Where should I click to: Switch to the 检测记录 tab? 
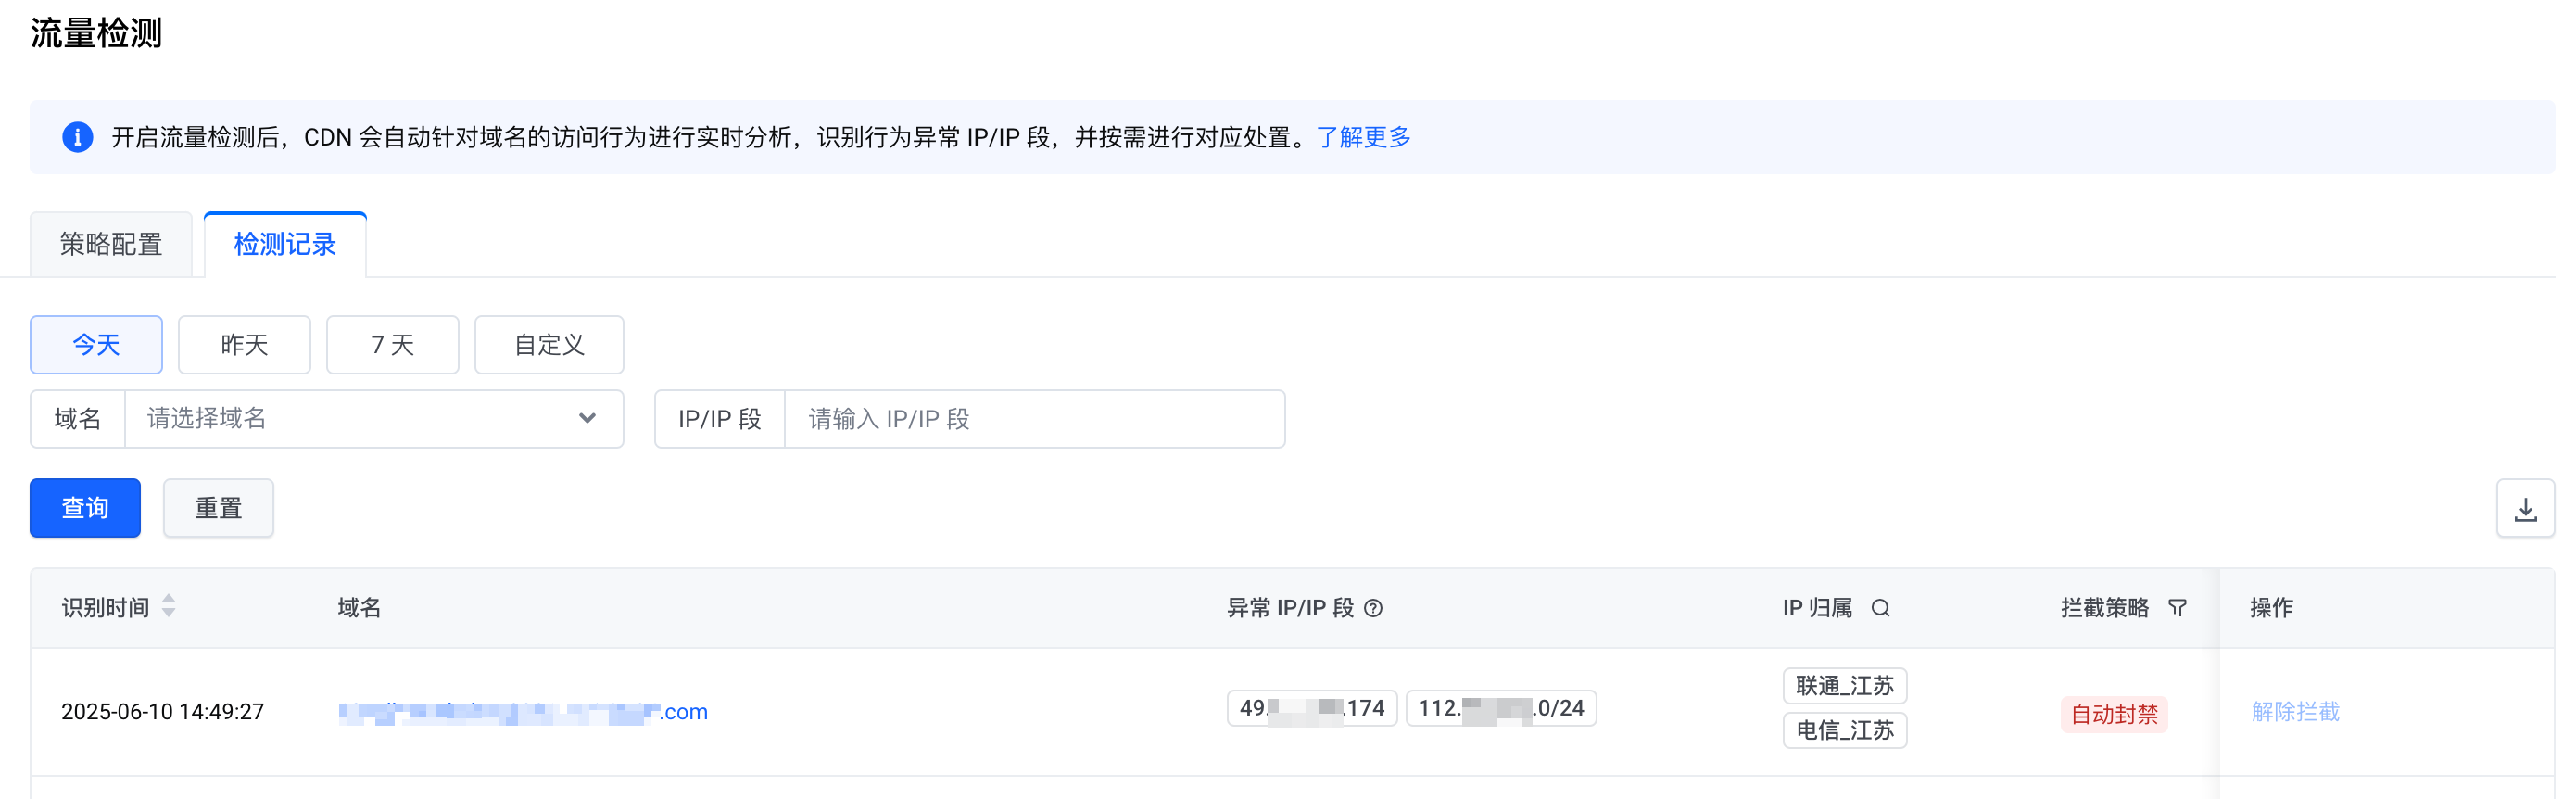pos(285,244)
